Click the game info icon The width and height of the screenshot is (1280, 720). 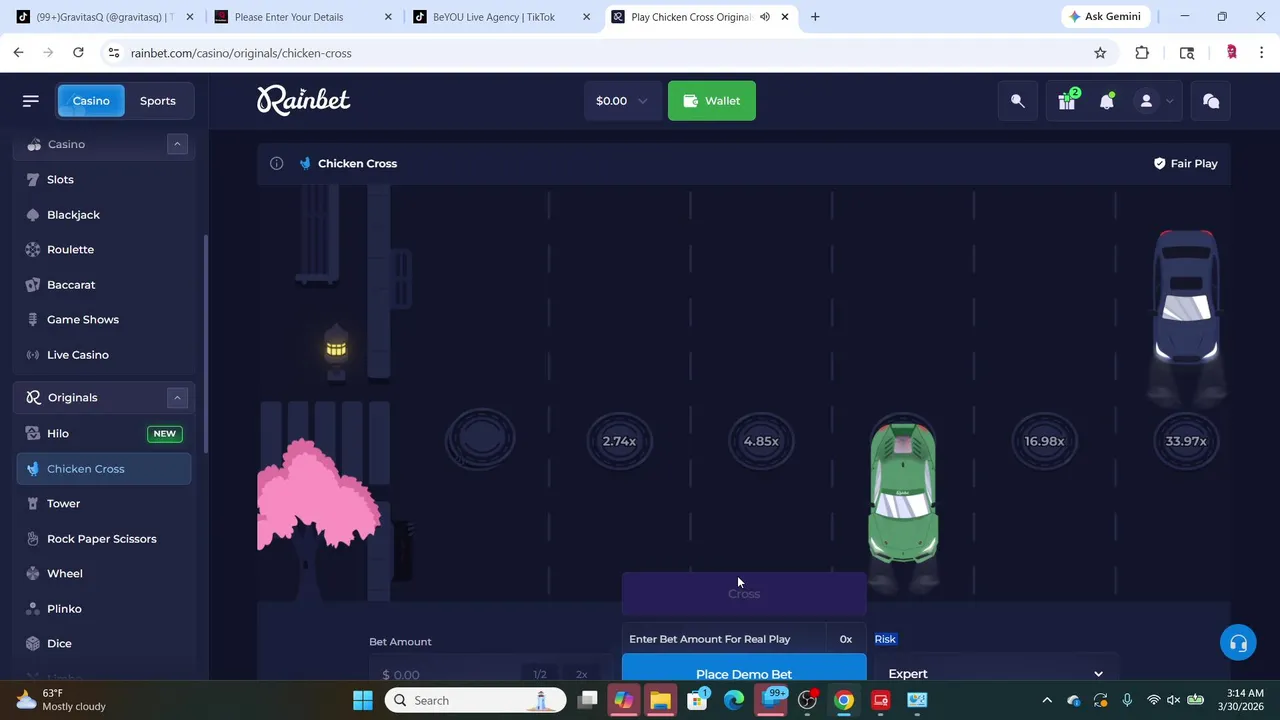(x=276, y=163)
